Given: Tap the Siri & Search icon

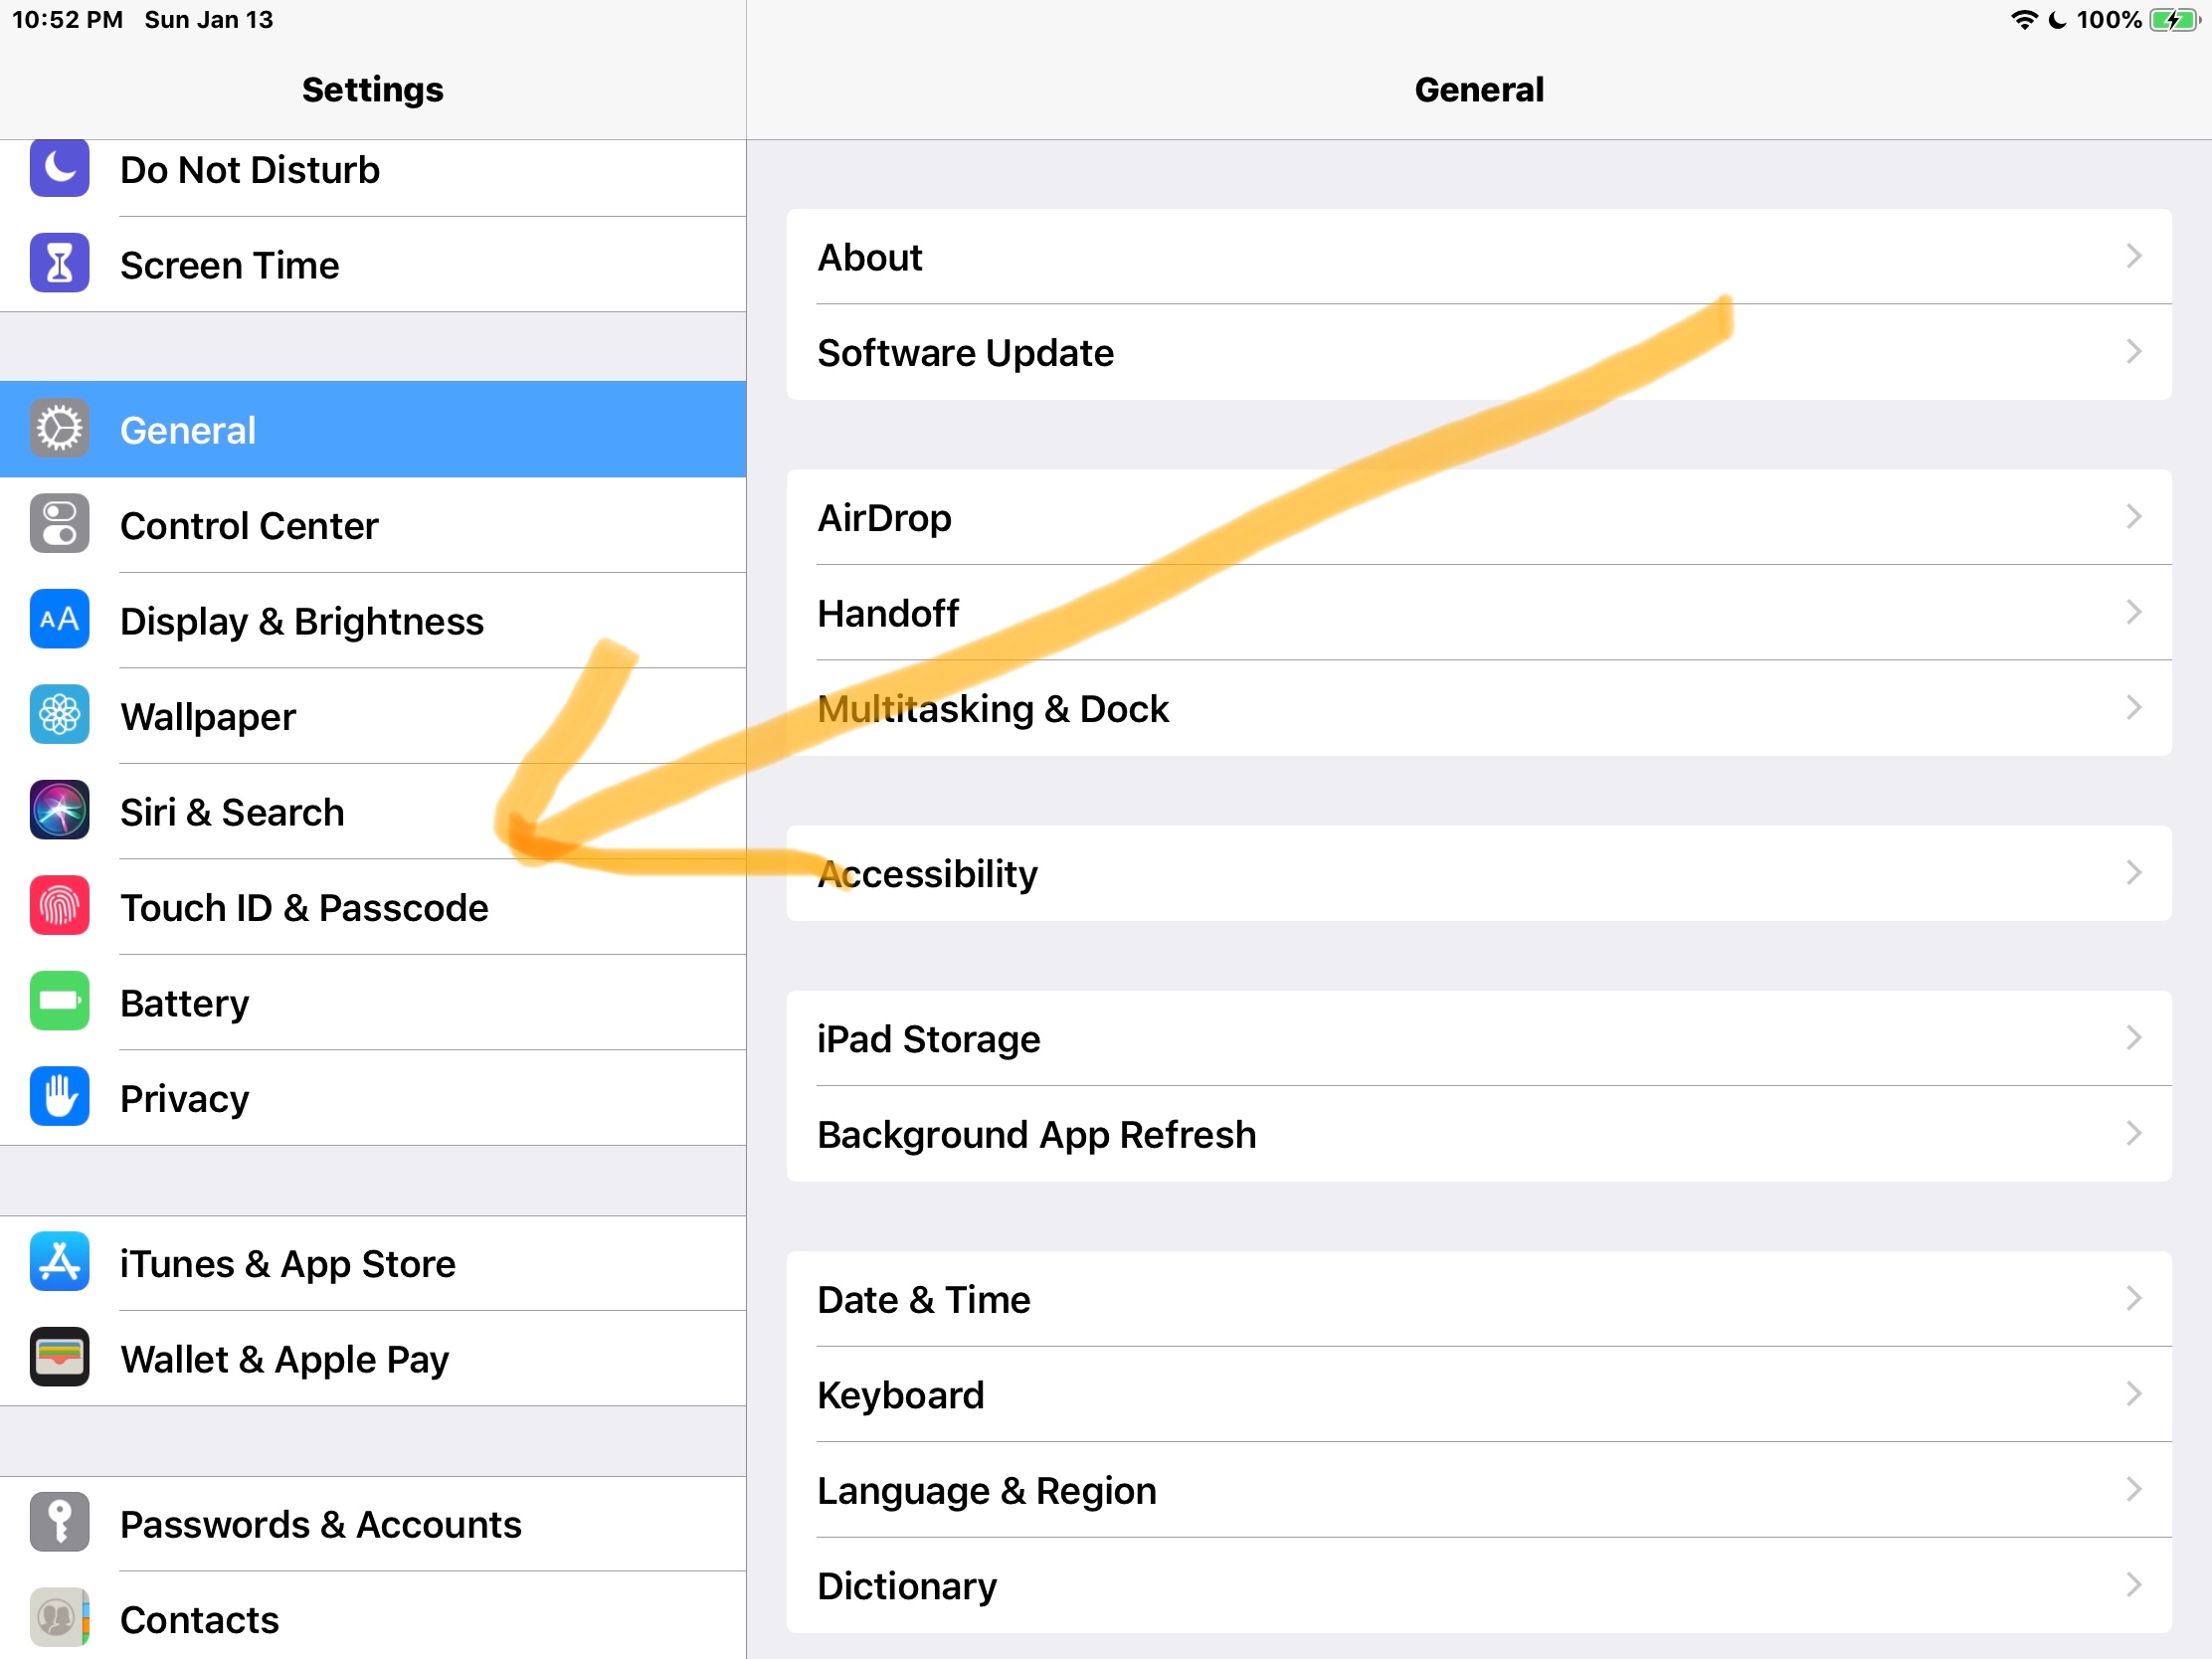Looking at the screenshot, I should click(59, 811).
